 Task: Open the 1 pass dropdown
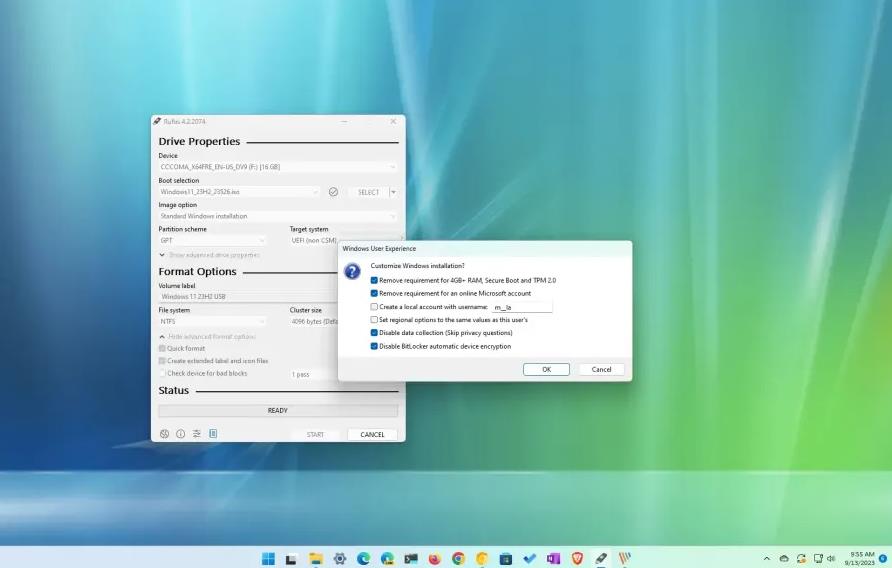click(x=314, y=374)
